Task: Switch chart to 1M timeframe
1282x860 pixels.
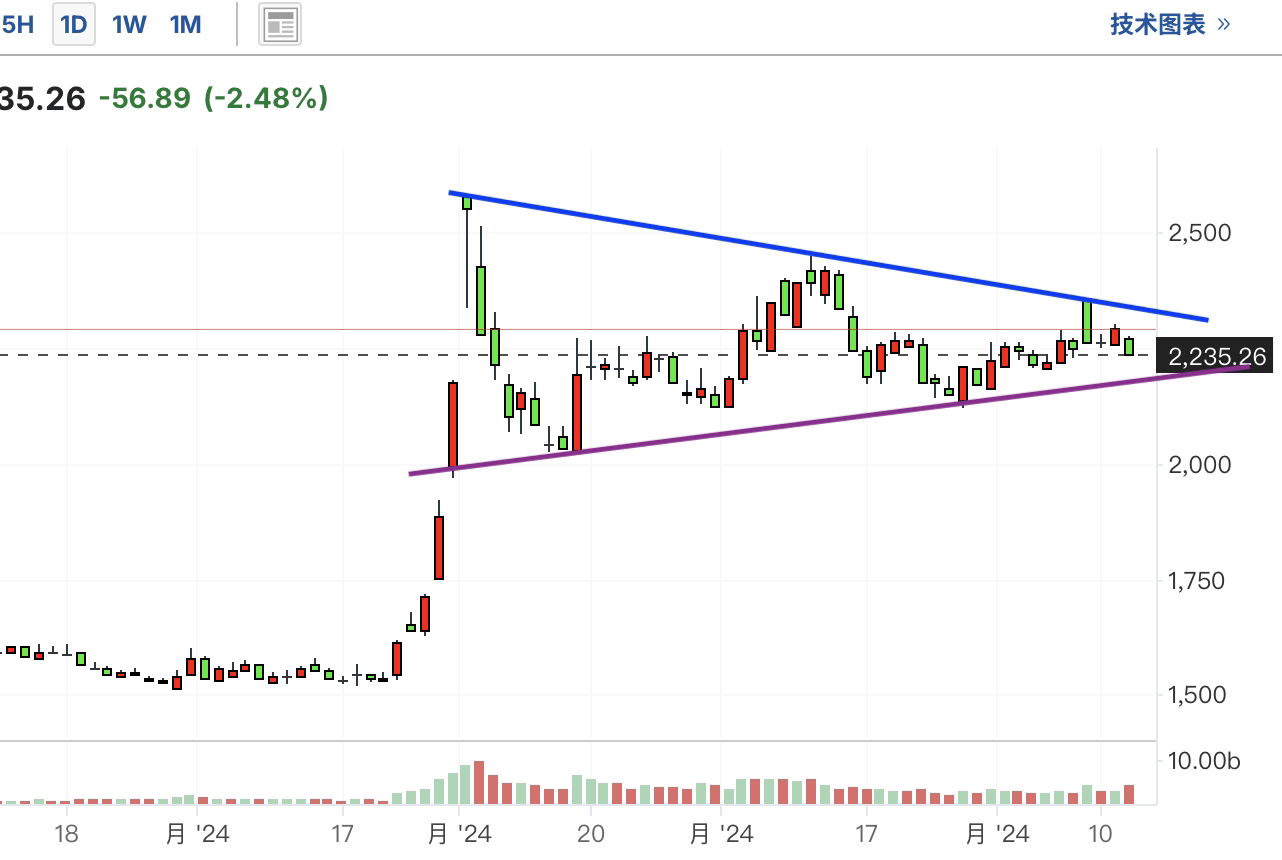Action: [186, 25]
